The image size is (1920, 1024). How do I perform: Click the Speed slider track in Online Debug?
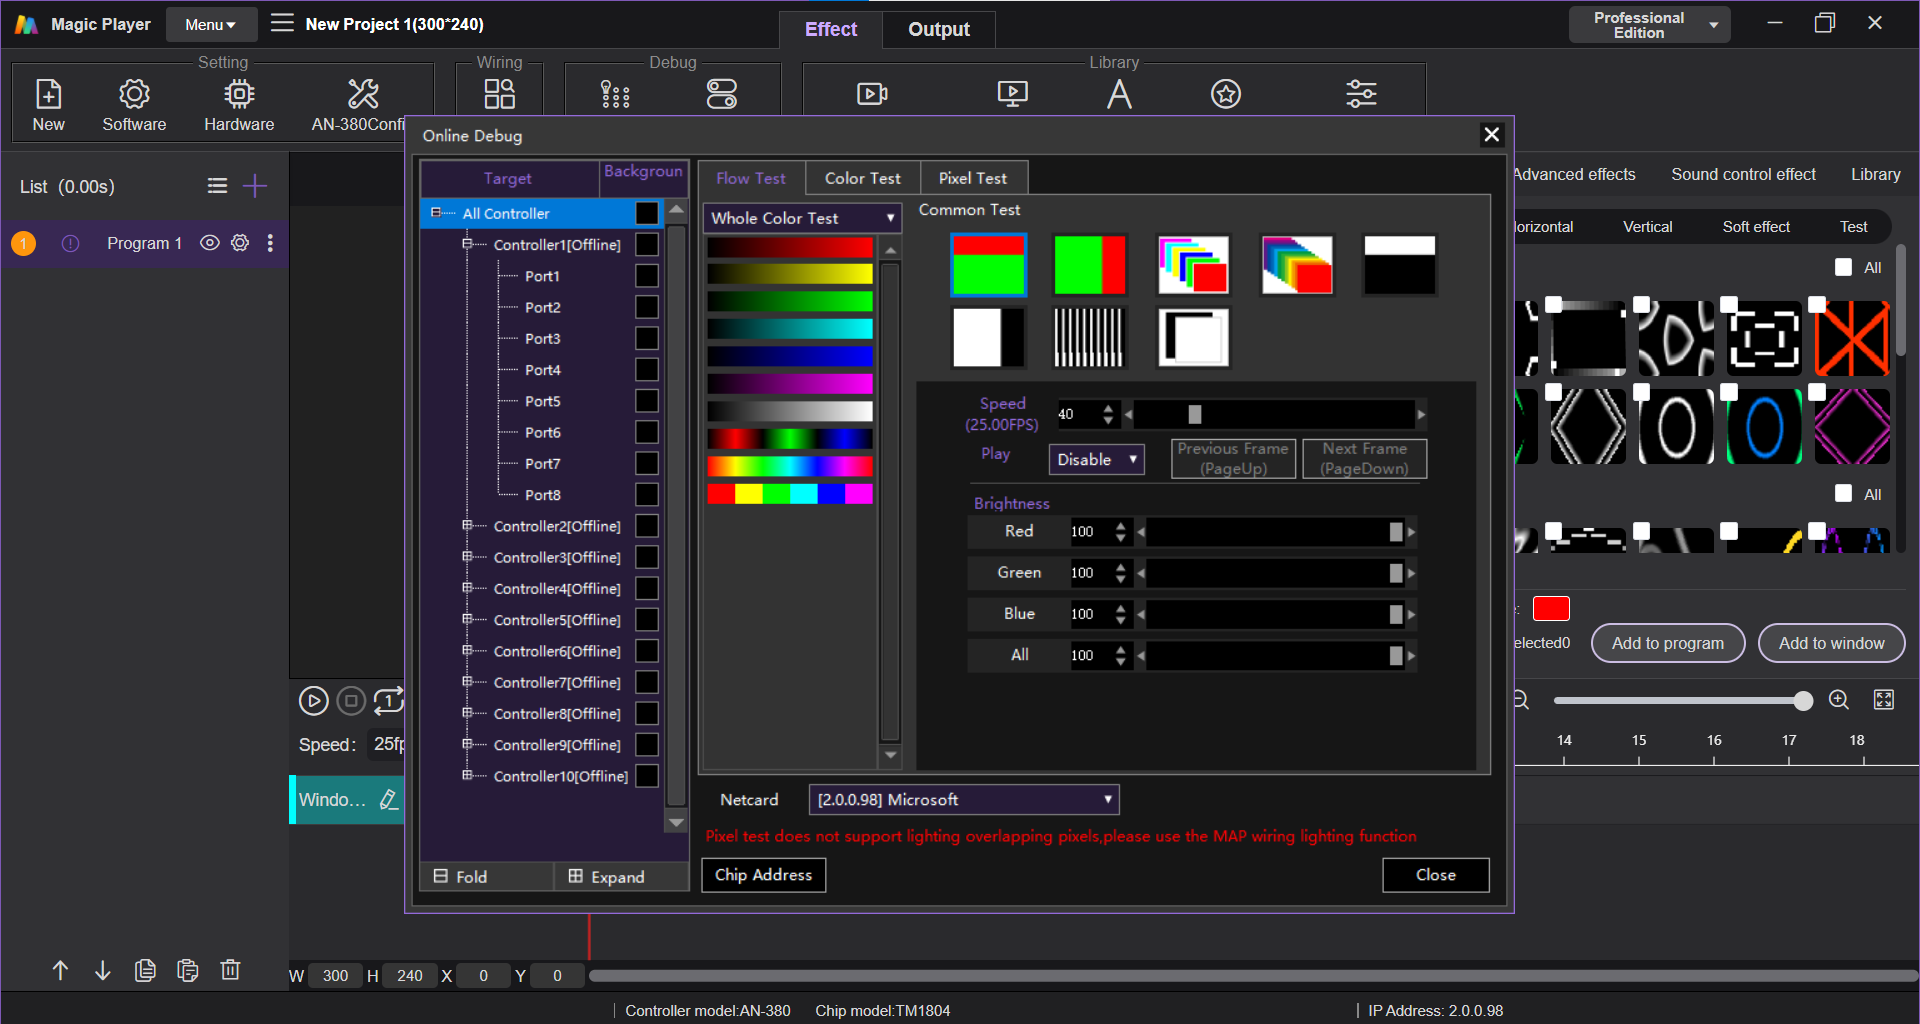point(1274,414)
